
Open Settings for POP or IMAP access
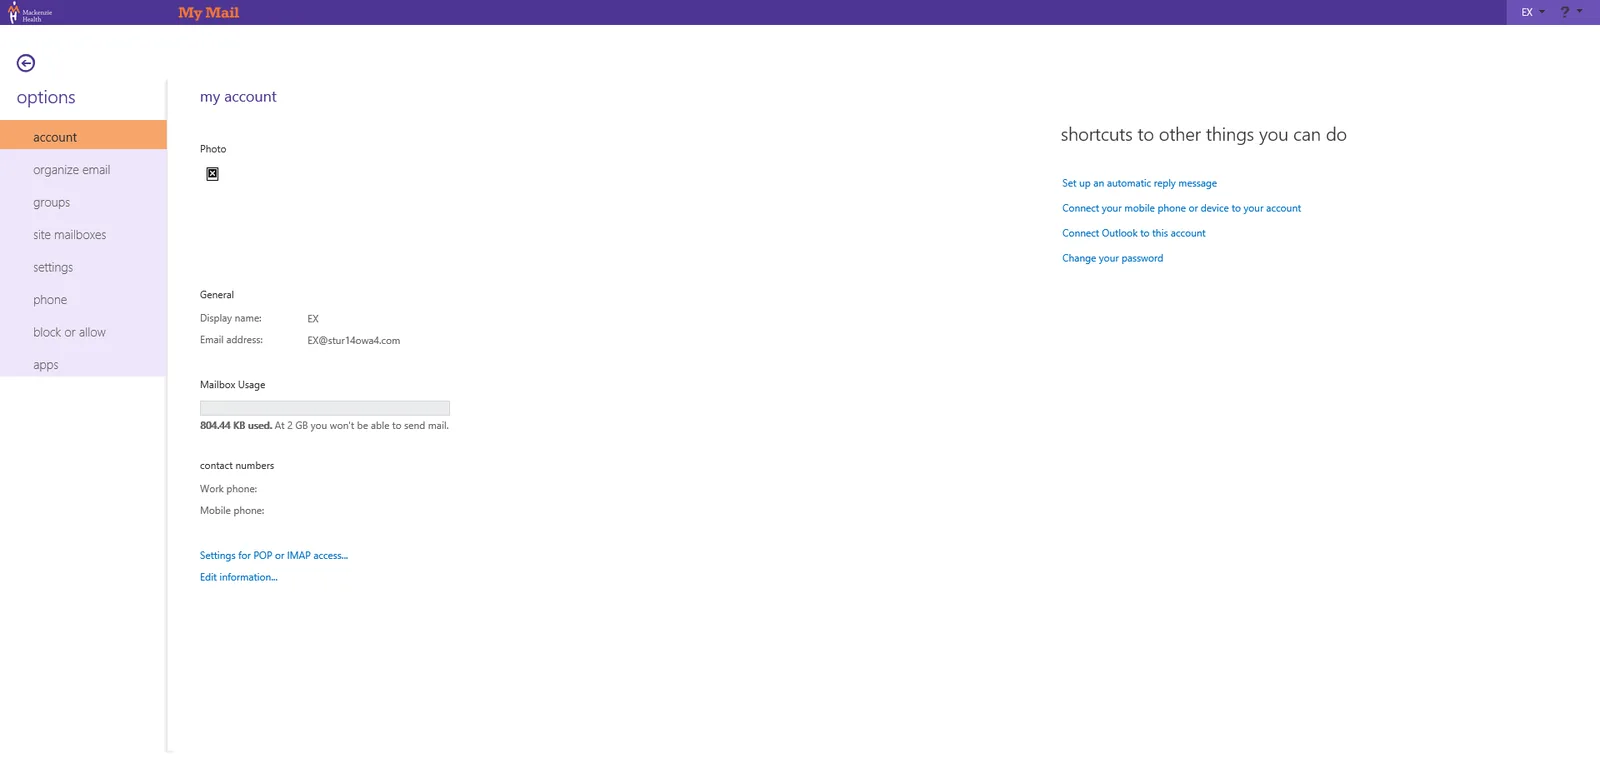pyautogui.click(x=274, y=555)
